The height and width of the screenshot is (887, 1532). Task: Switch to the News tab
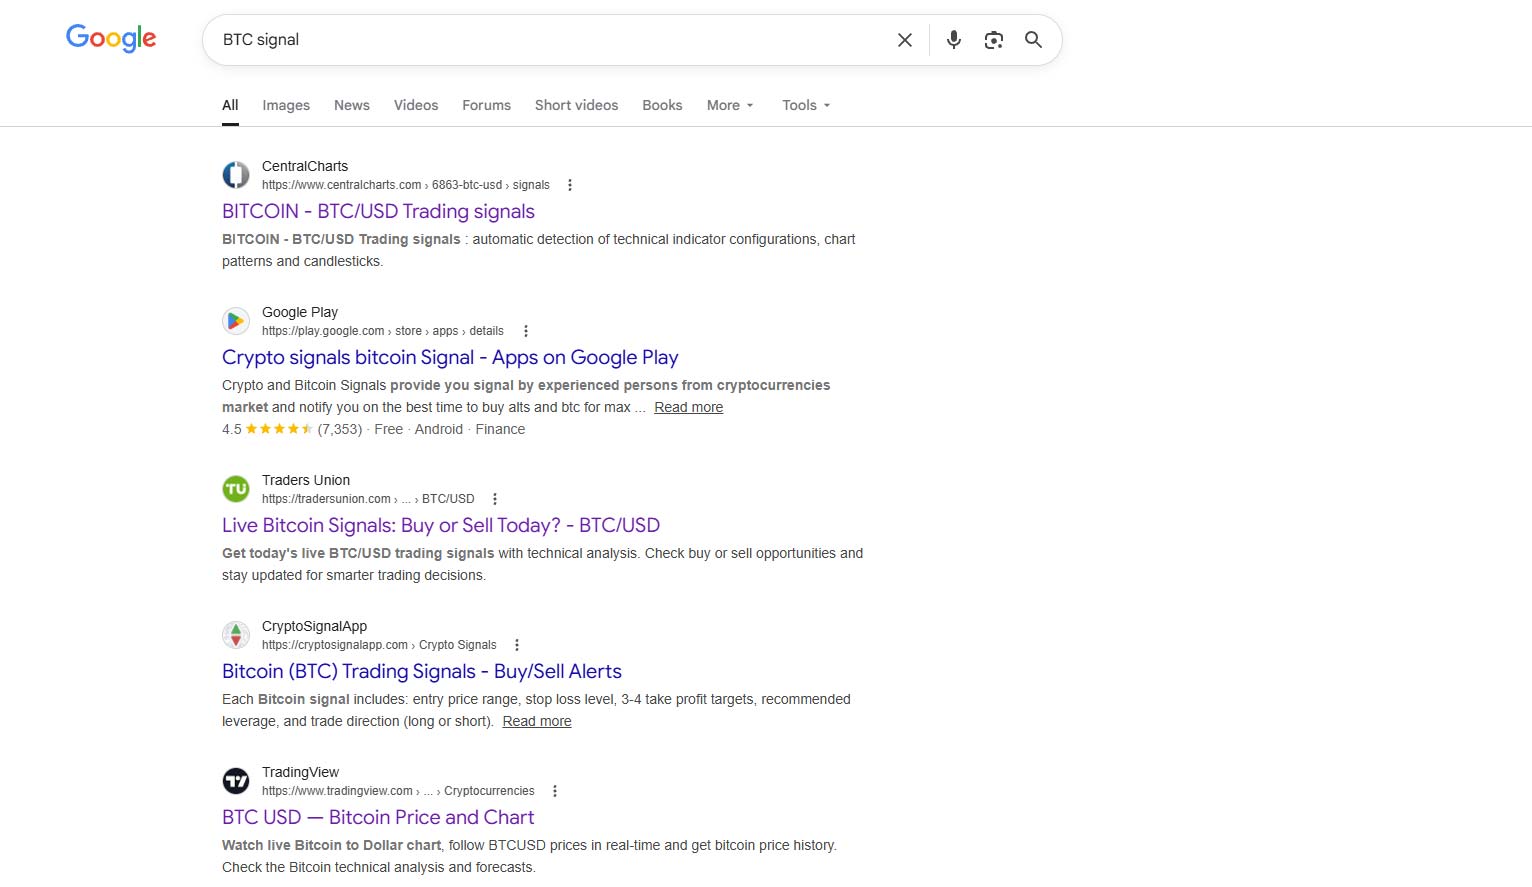[x=352, y=105]
